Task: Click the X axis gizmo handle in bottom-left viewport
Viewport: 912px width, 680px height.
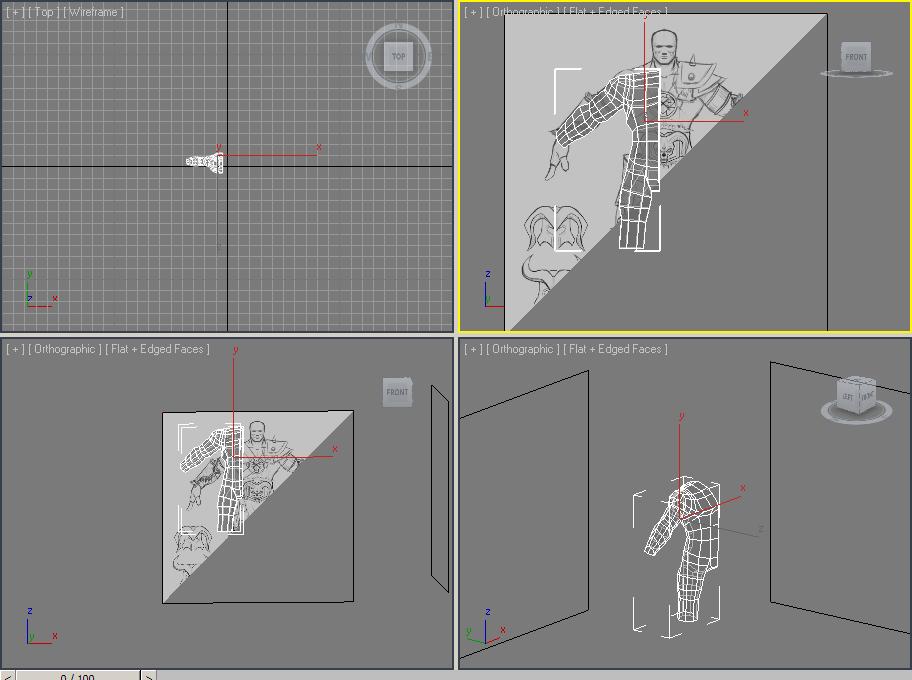Action: tap(285, 456)
